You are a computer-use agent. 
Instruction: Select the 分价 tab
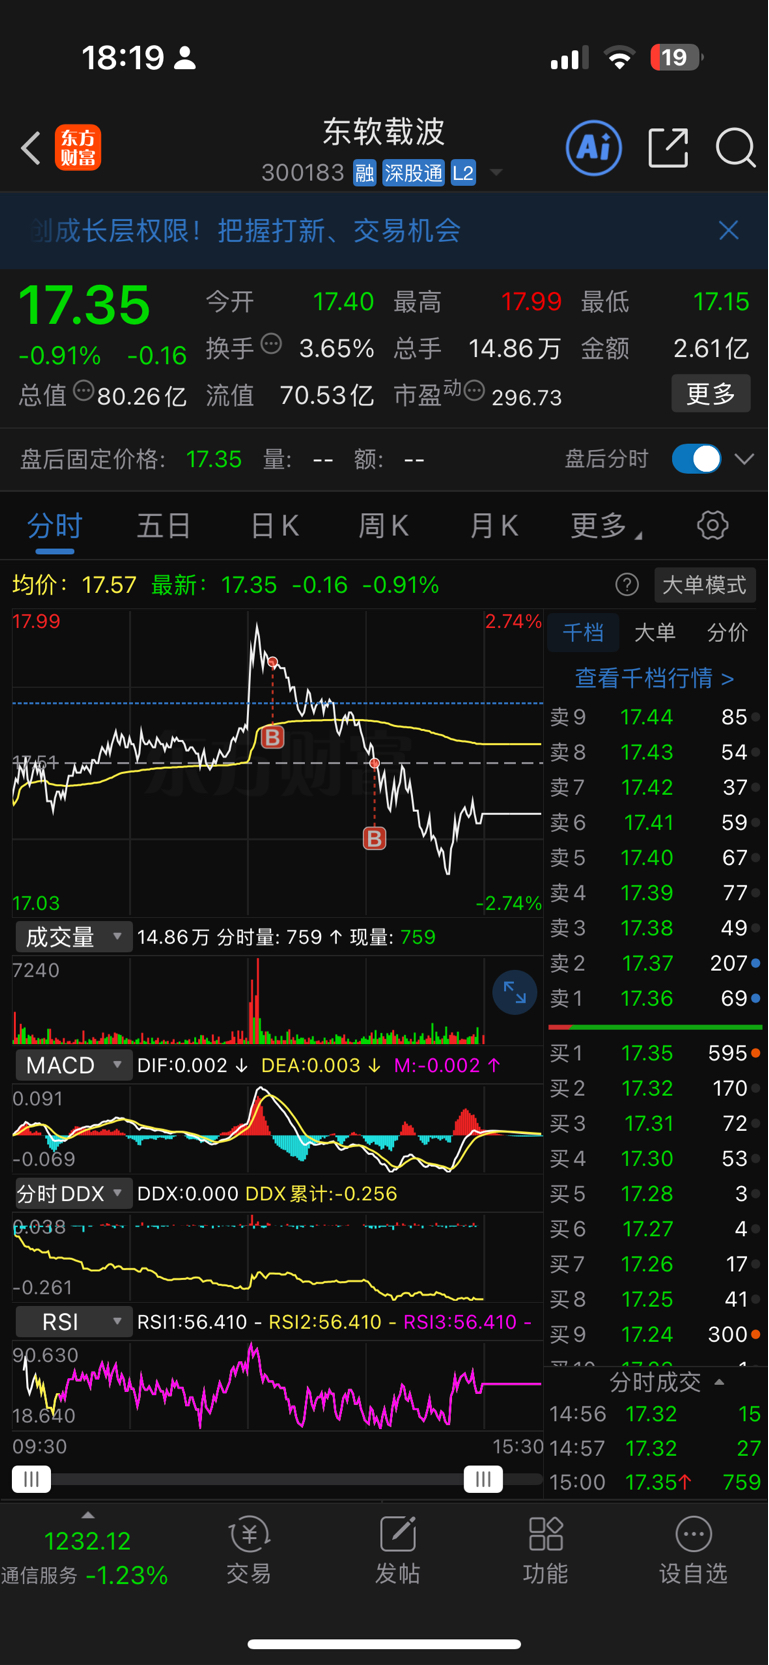727,632
